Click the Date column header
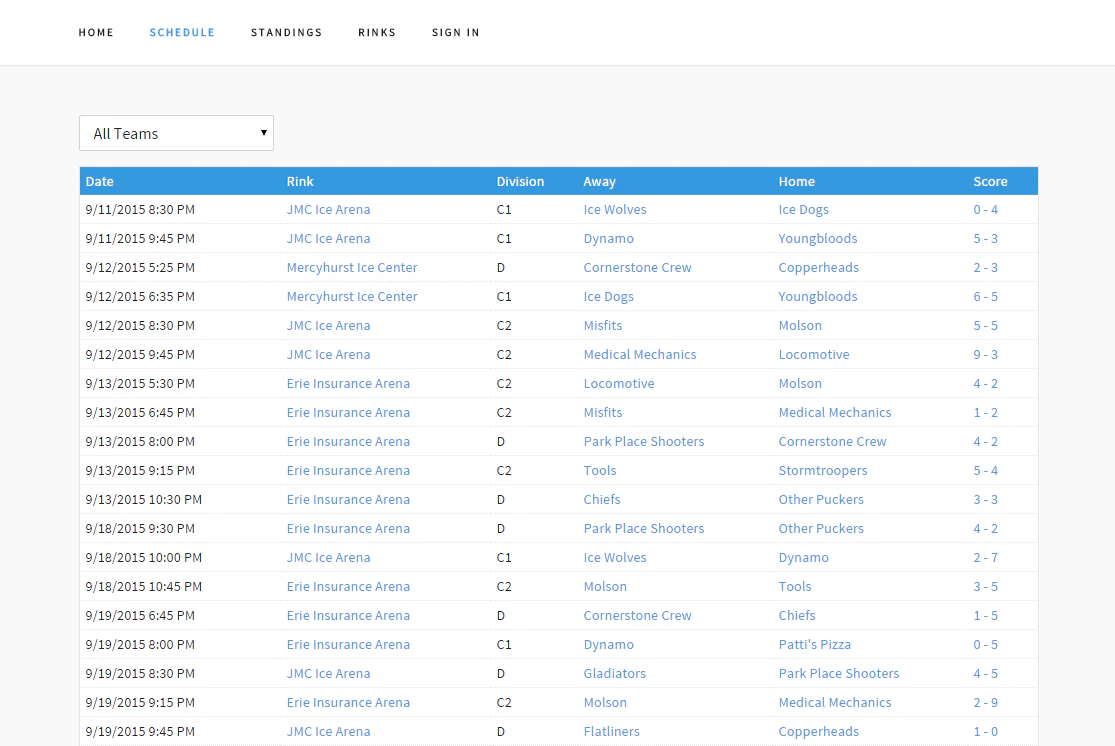The image size is (1115, 746). click(100, 181)
